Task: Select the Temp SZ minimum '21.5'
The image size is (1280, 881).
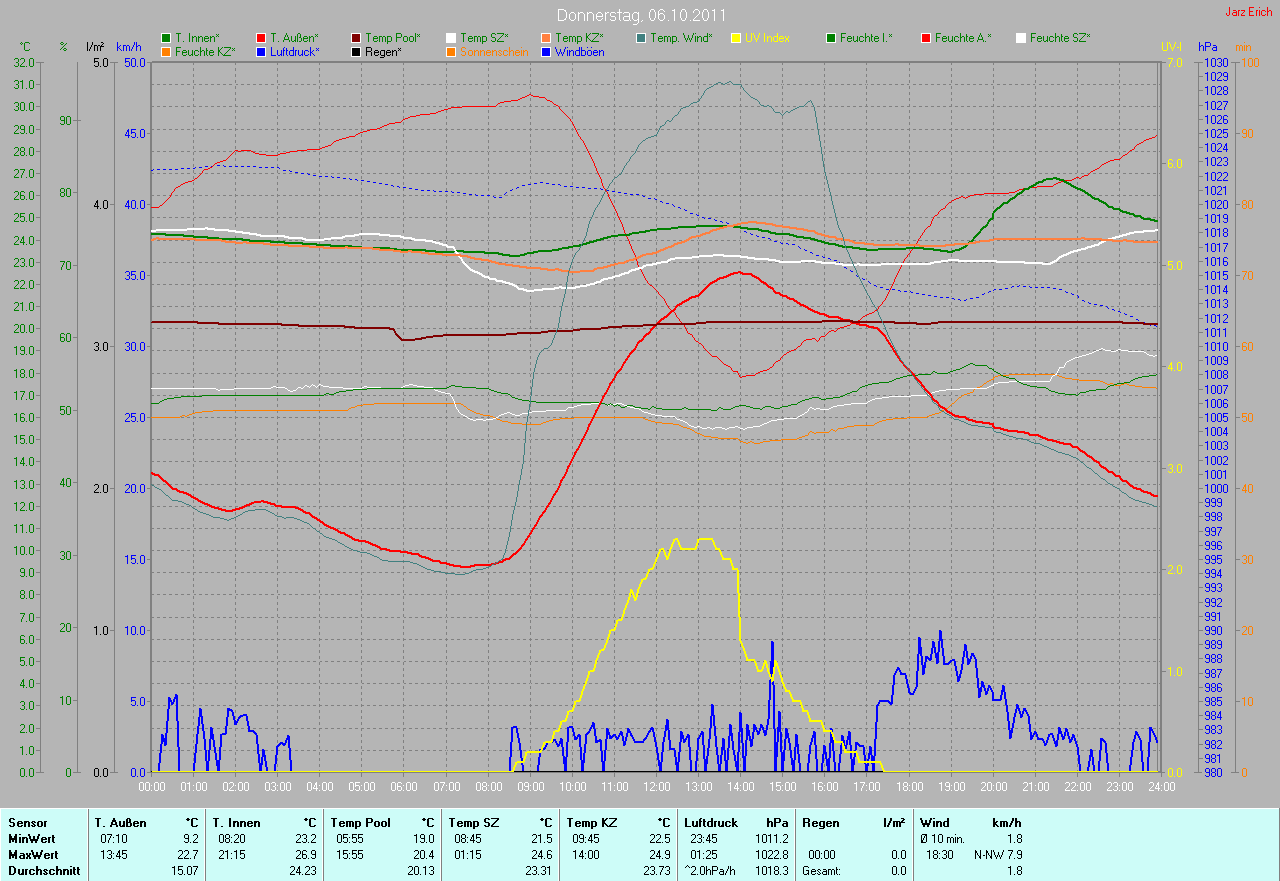Action: click(542, 839)
